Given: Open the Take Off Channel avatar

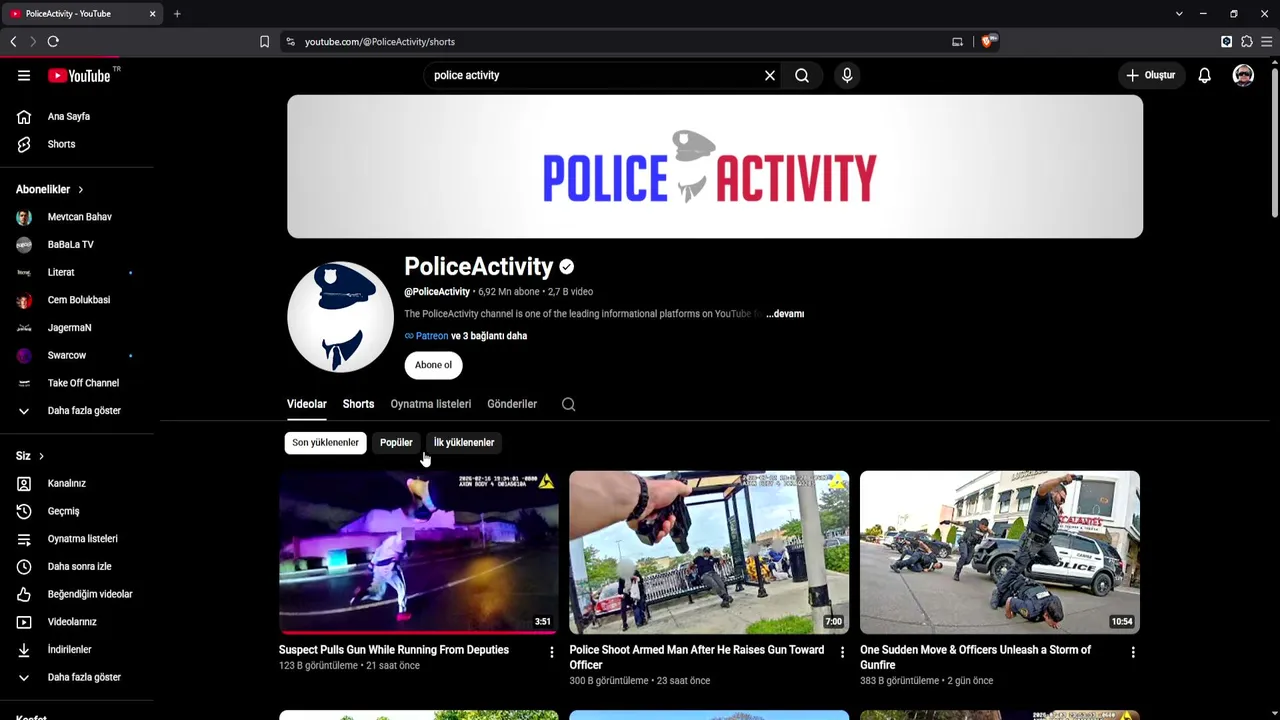Looking at the screenshot, I should (24, 383).
